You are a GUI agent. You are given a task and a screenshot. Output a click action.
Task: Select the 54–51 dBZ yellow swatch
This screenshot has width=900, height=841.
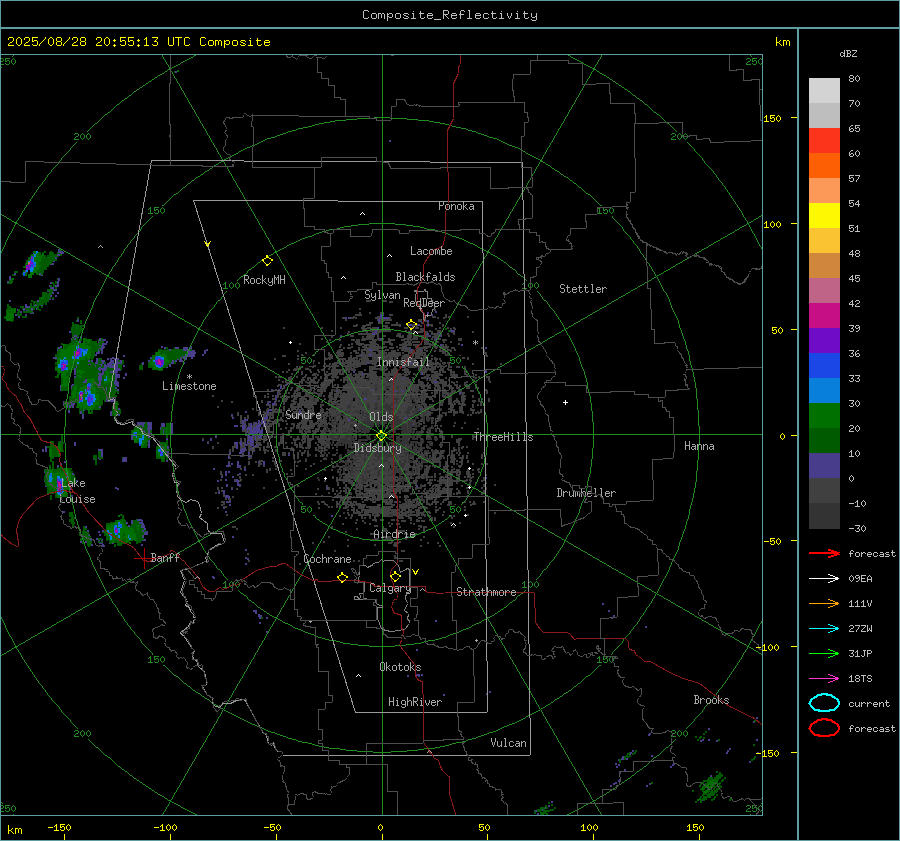pos(824,215)
